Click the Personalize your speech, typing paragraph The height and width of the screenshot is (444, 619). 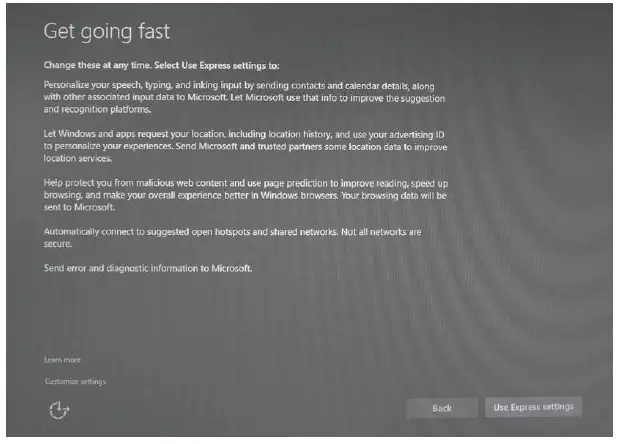point(244,97)
